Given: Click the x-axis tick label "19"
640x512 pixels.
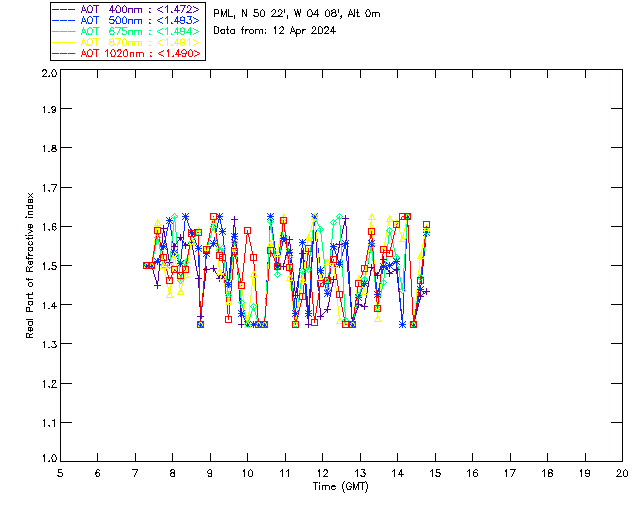Looking at the screenshot, I should [x=585, y=473].
